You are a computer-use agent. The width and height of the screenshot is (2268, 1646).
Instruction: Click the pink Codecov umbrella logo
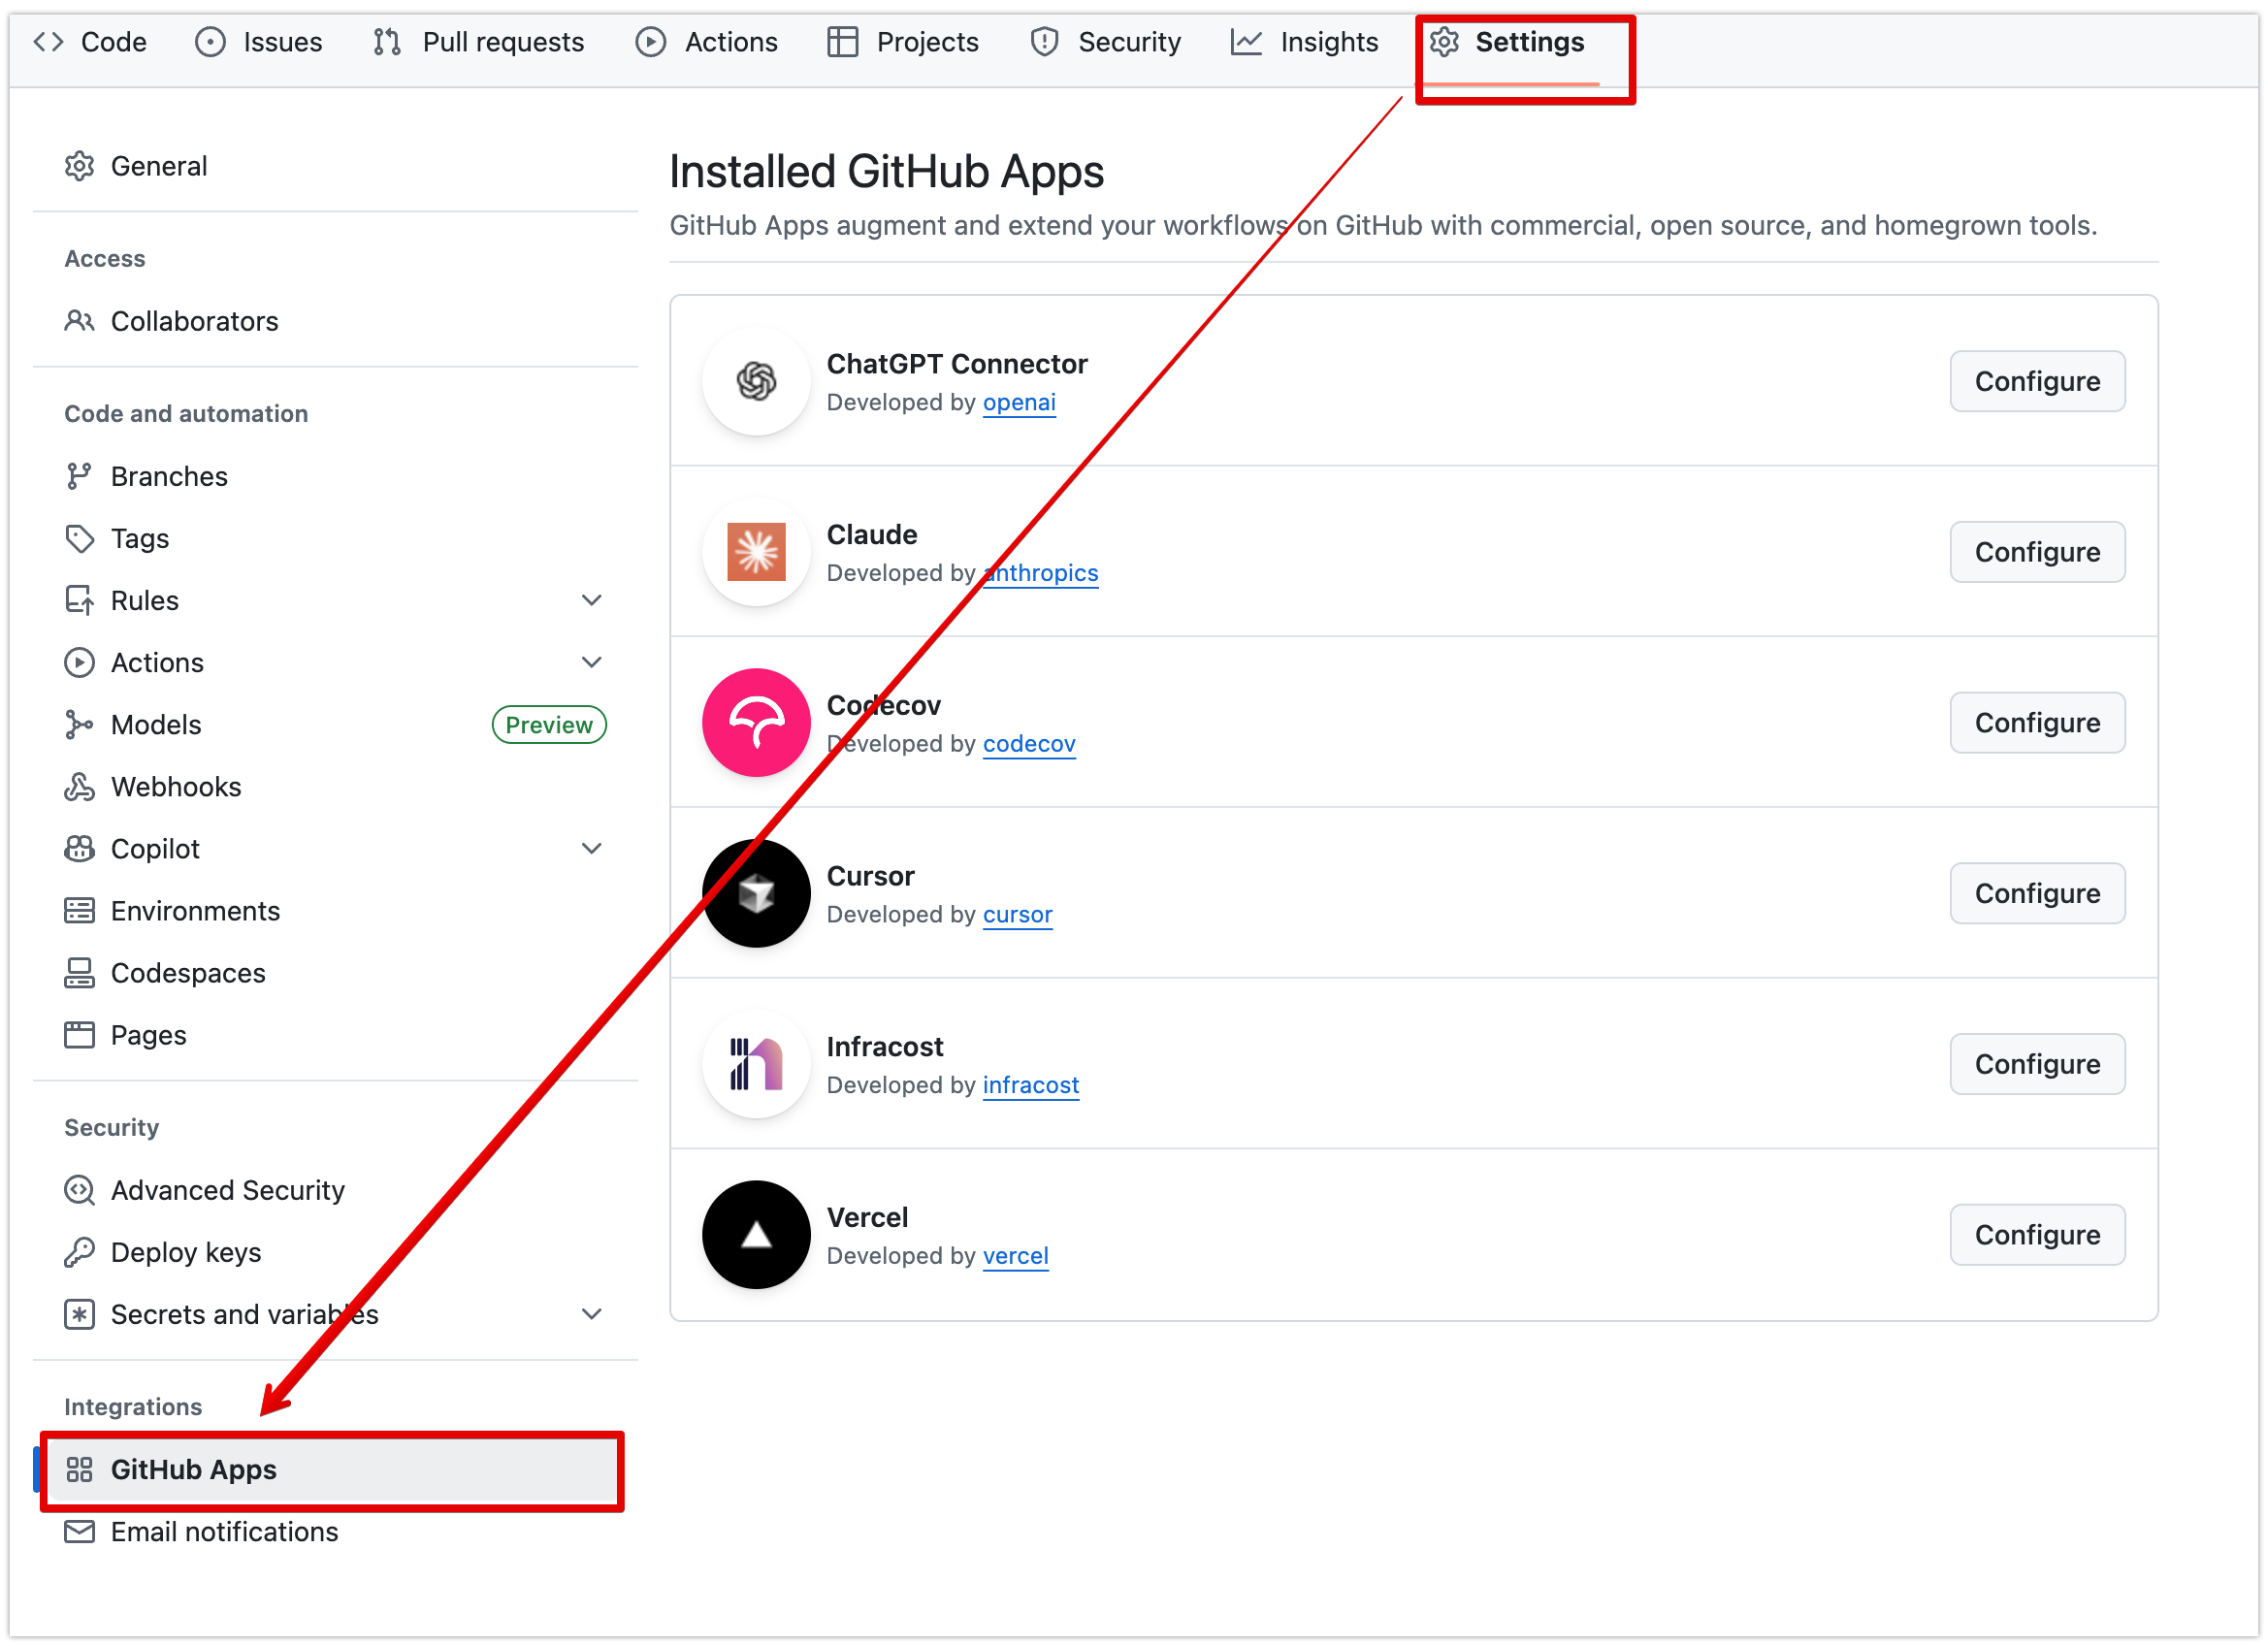(756, 723)
